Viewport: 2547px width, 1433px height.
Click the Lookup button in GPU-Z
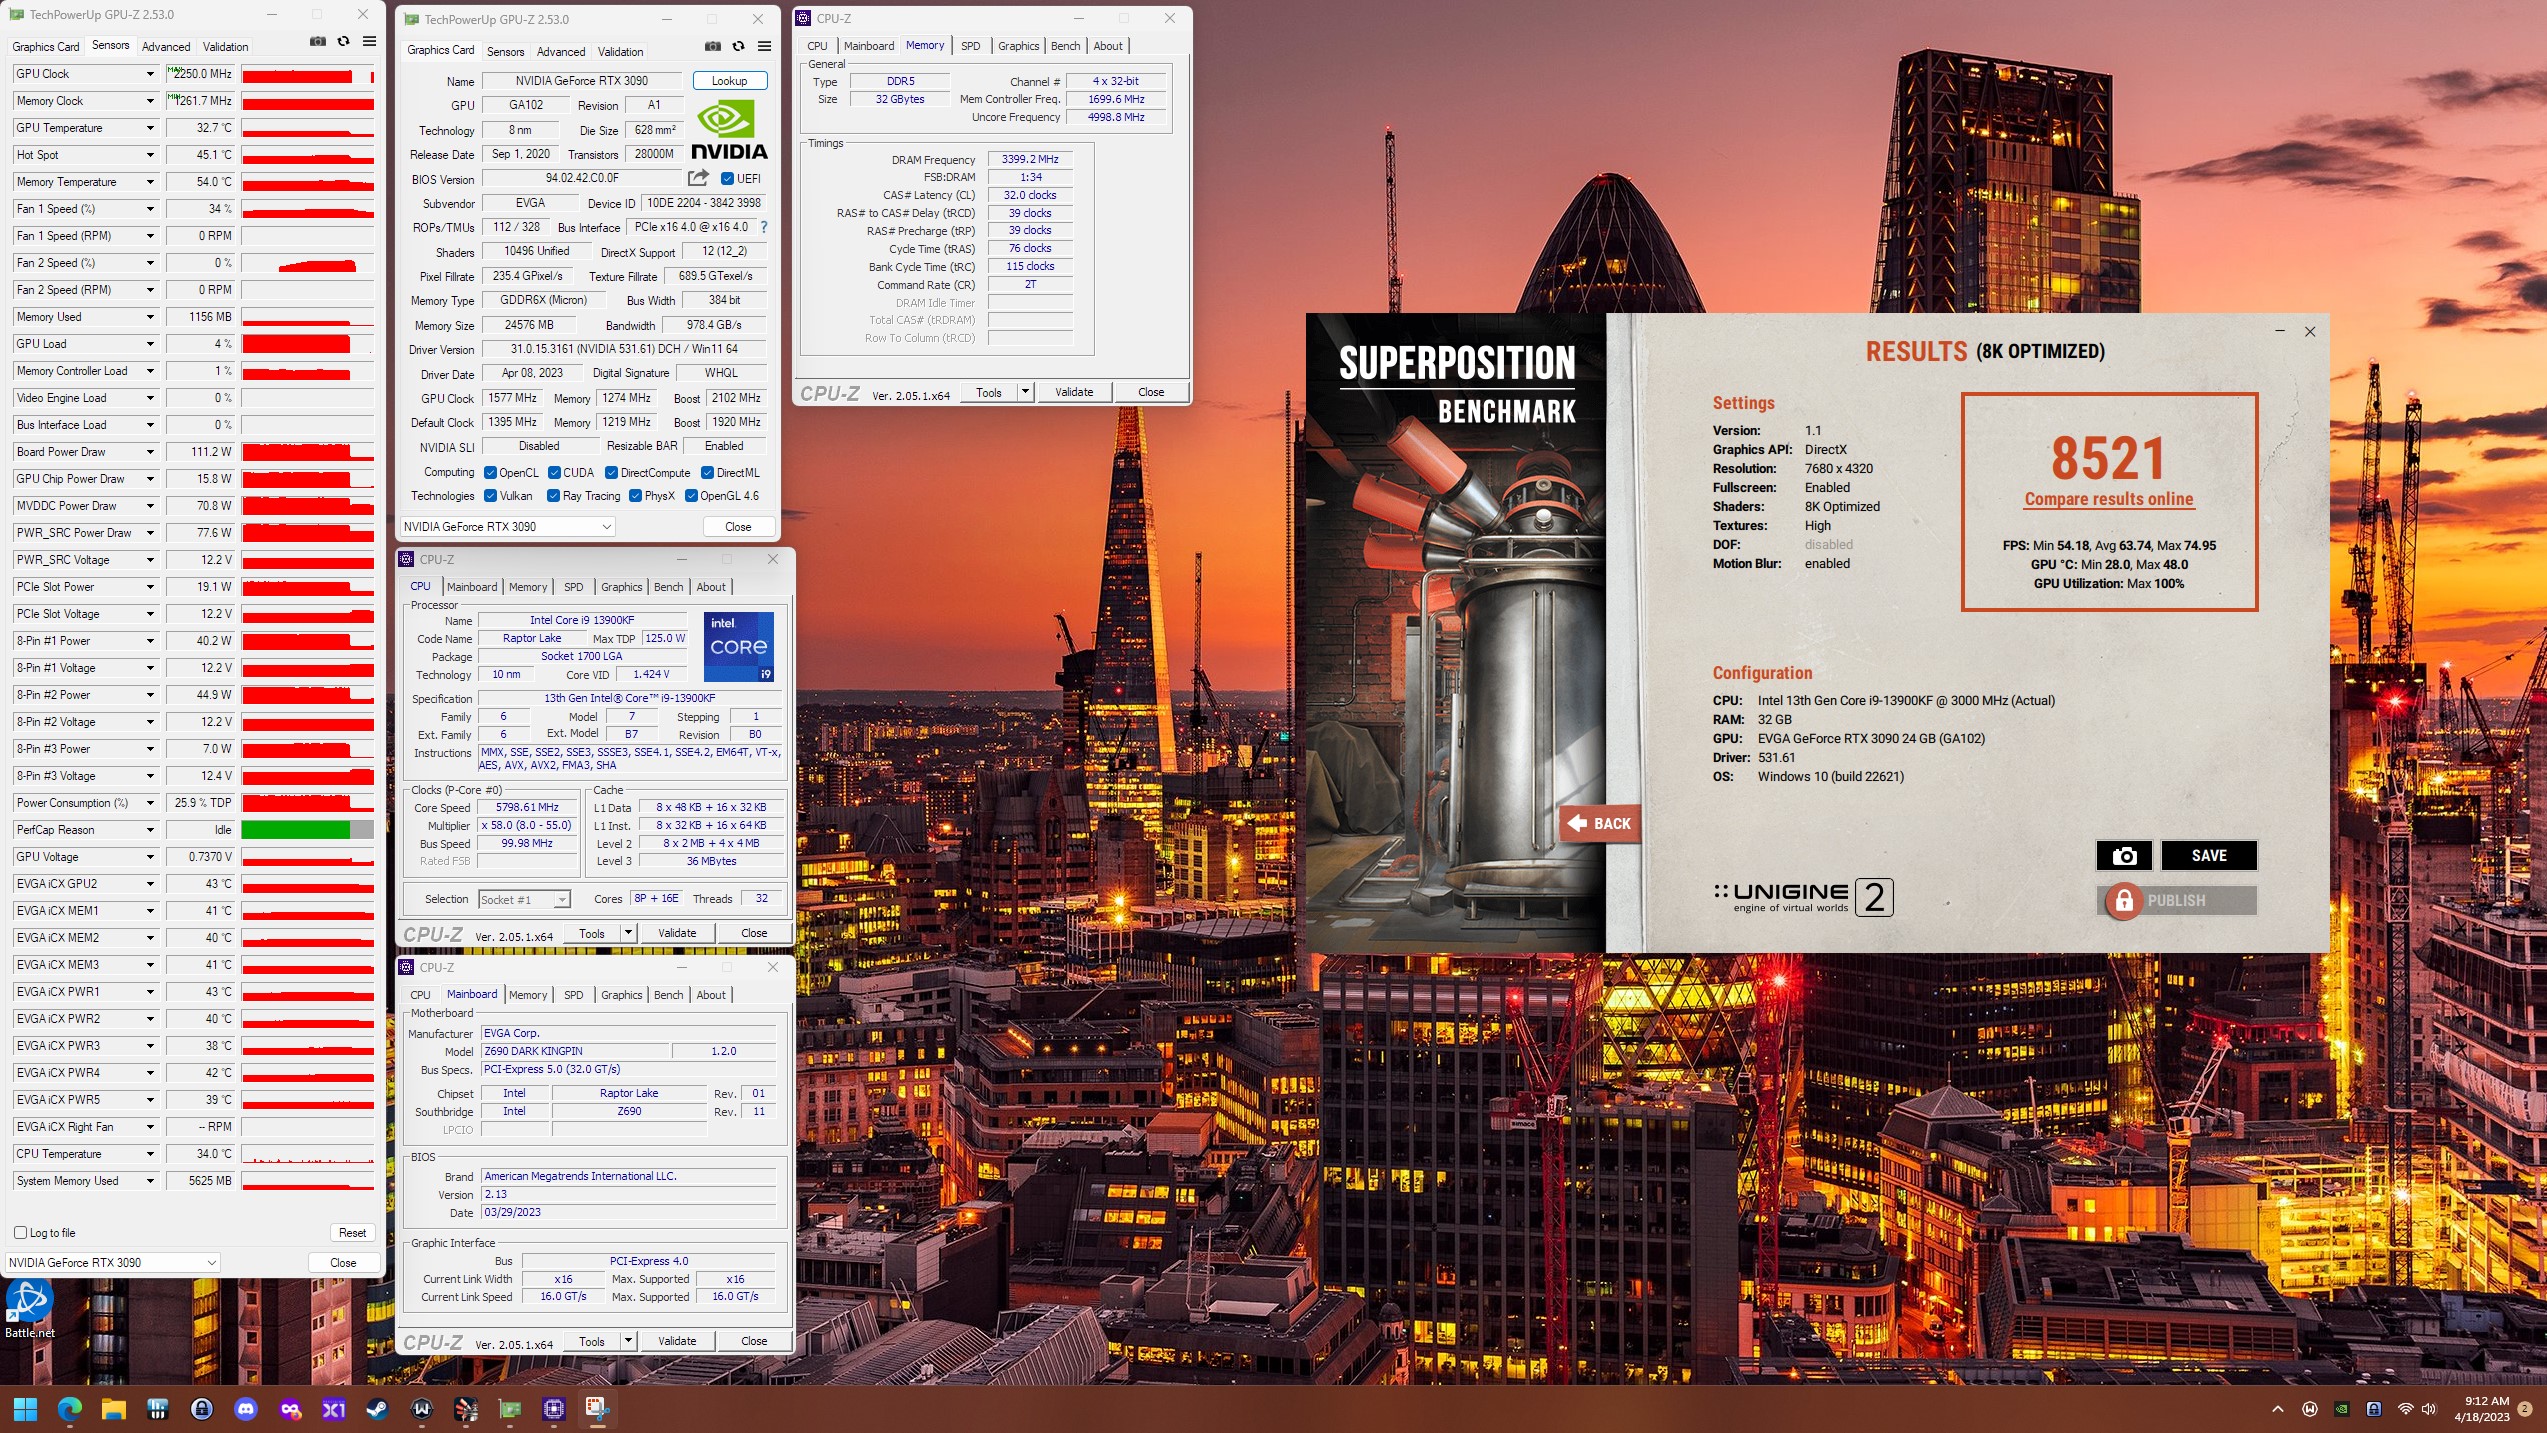click(729, 81)
